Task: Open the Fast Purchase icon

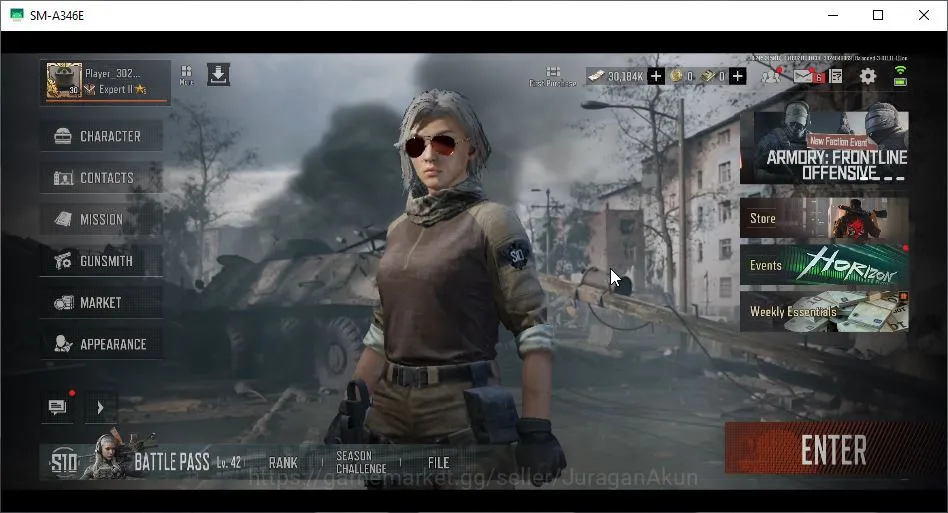Action: click(x=553, y=76)
